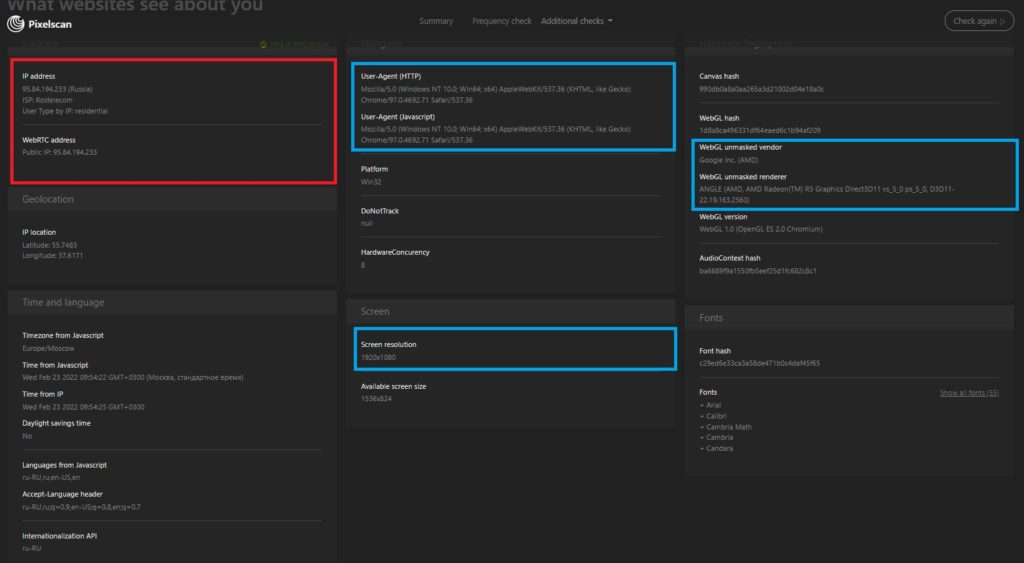The height and width of the screenshot is (563, 1024).
Task: Select the Latitude: 55.7483 value
Action: [x=50, y=245]
